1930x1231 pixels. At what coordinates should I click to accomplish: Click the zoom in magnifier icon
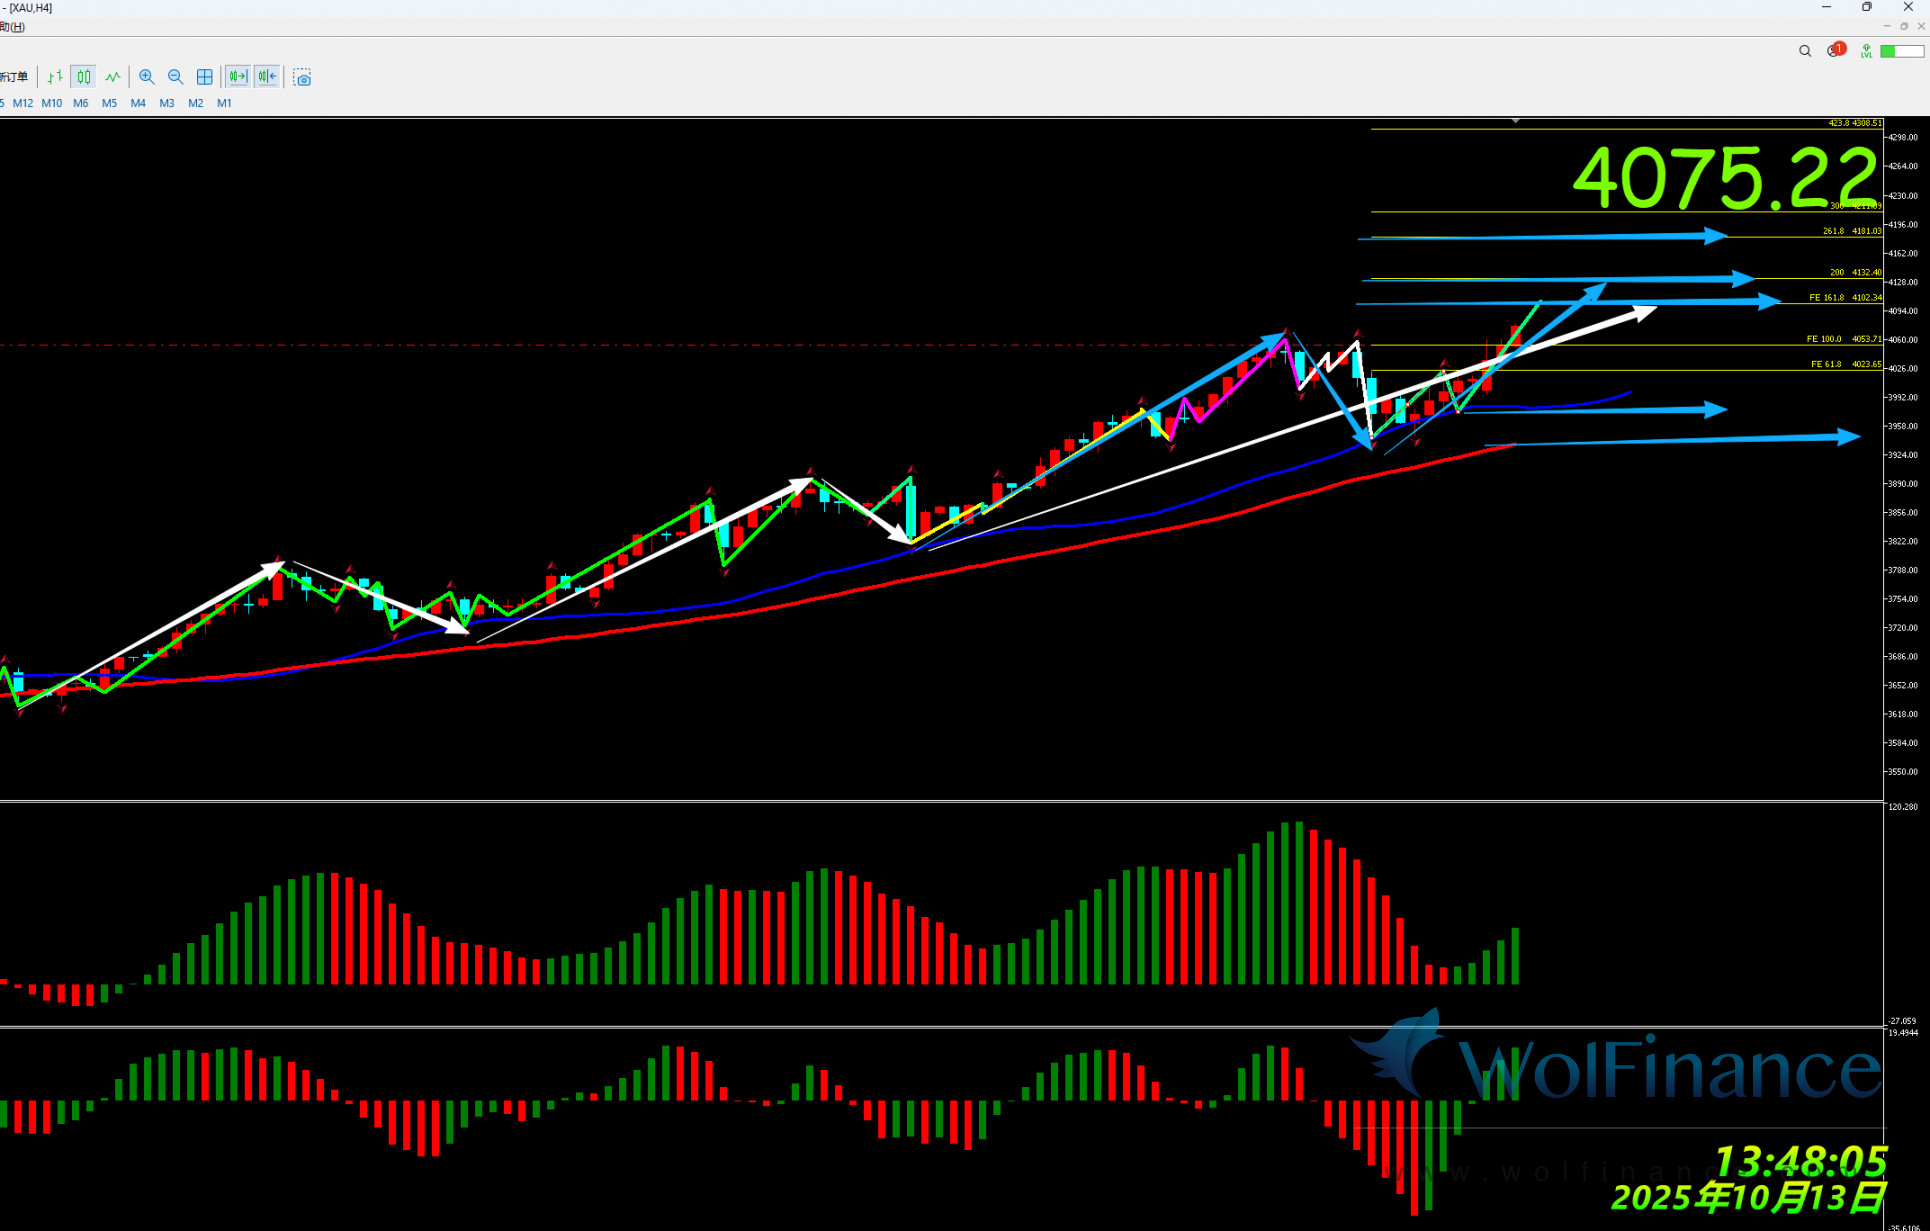click(x=147, y=77)
